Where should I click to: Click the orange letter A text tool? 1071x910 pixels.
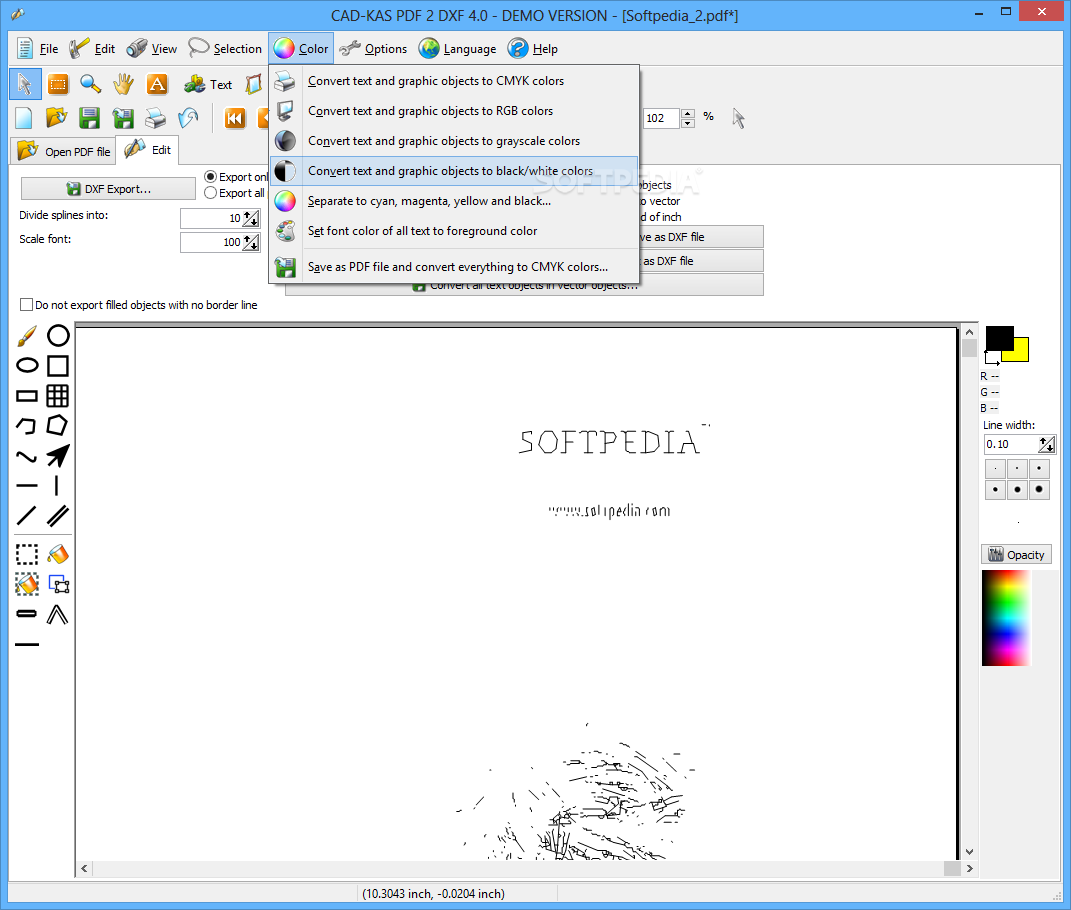tap(157, 84)
